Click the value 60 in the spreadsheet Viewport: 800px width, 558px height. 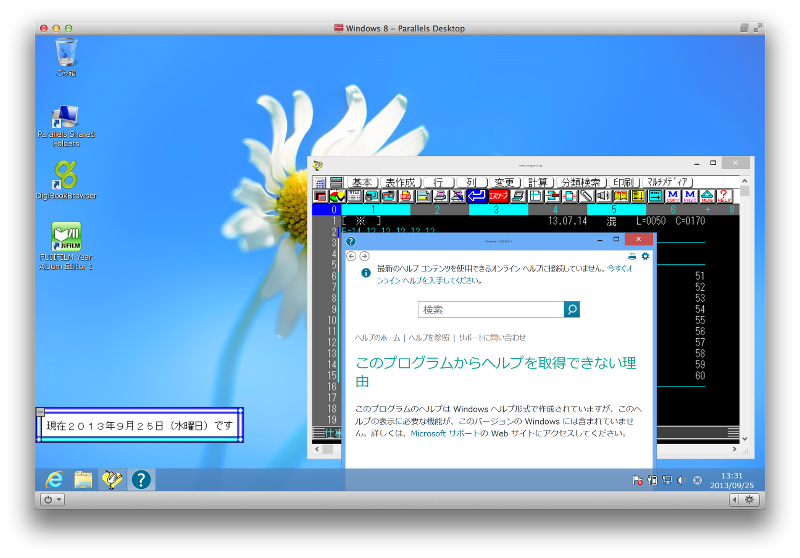(x=699, y=375)
